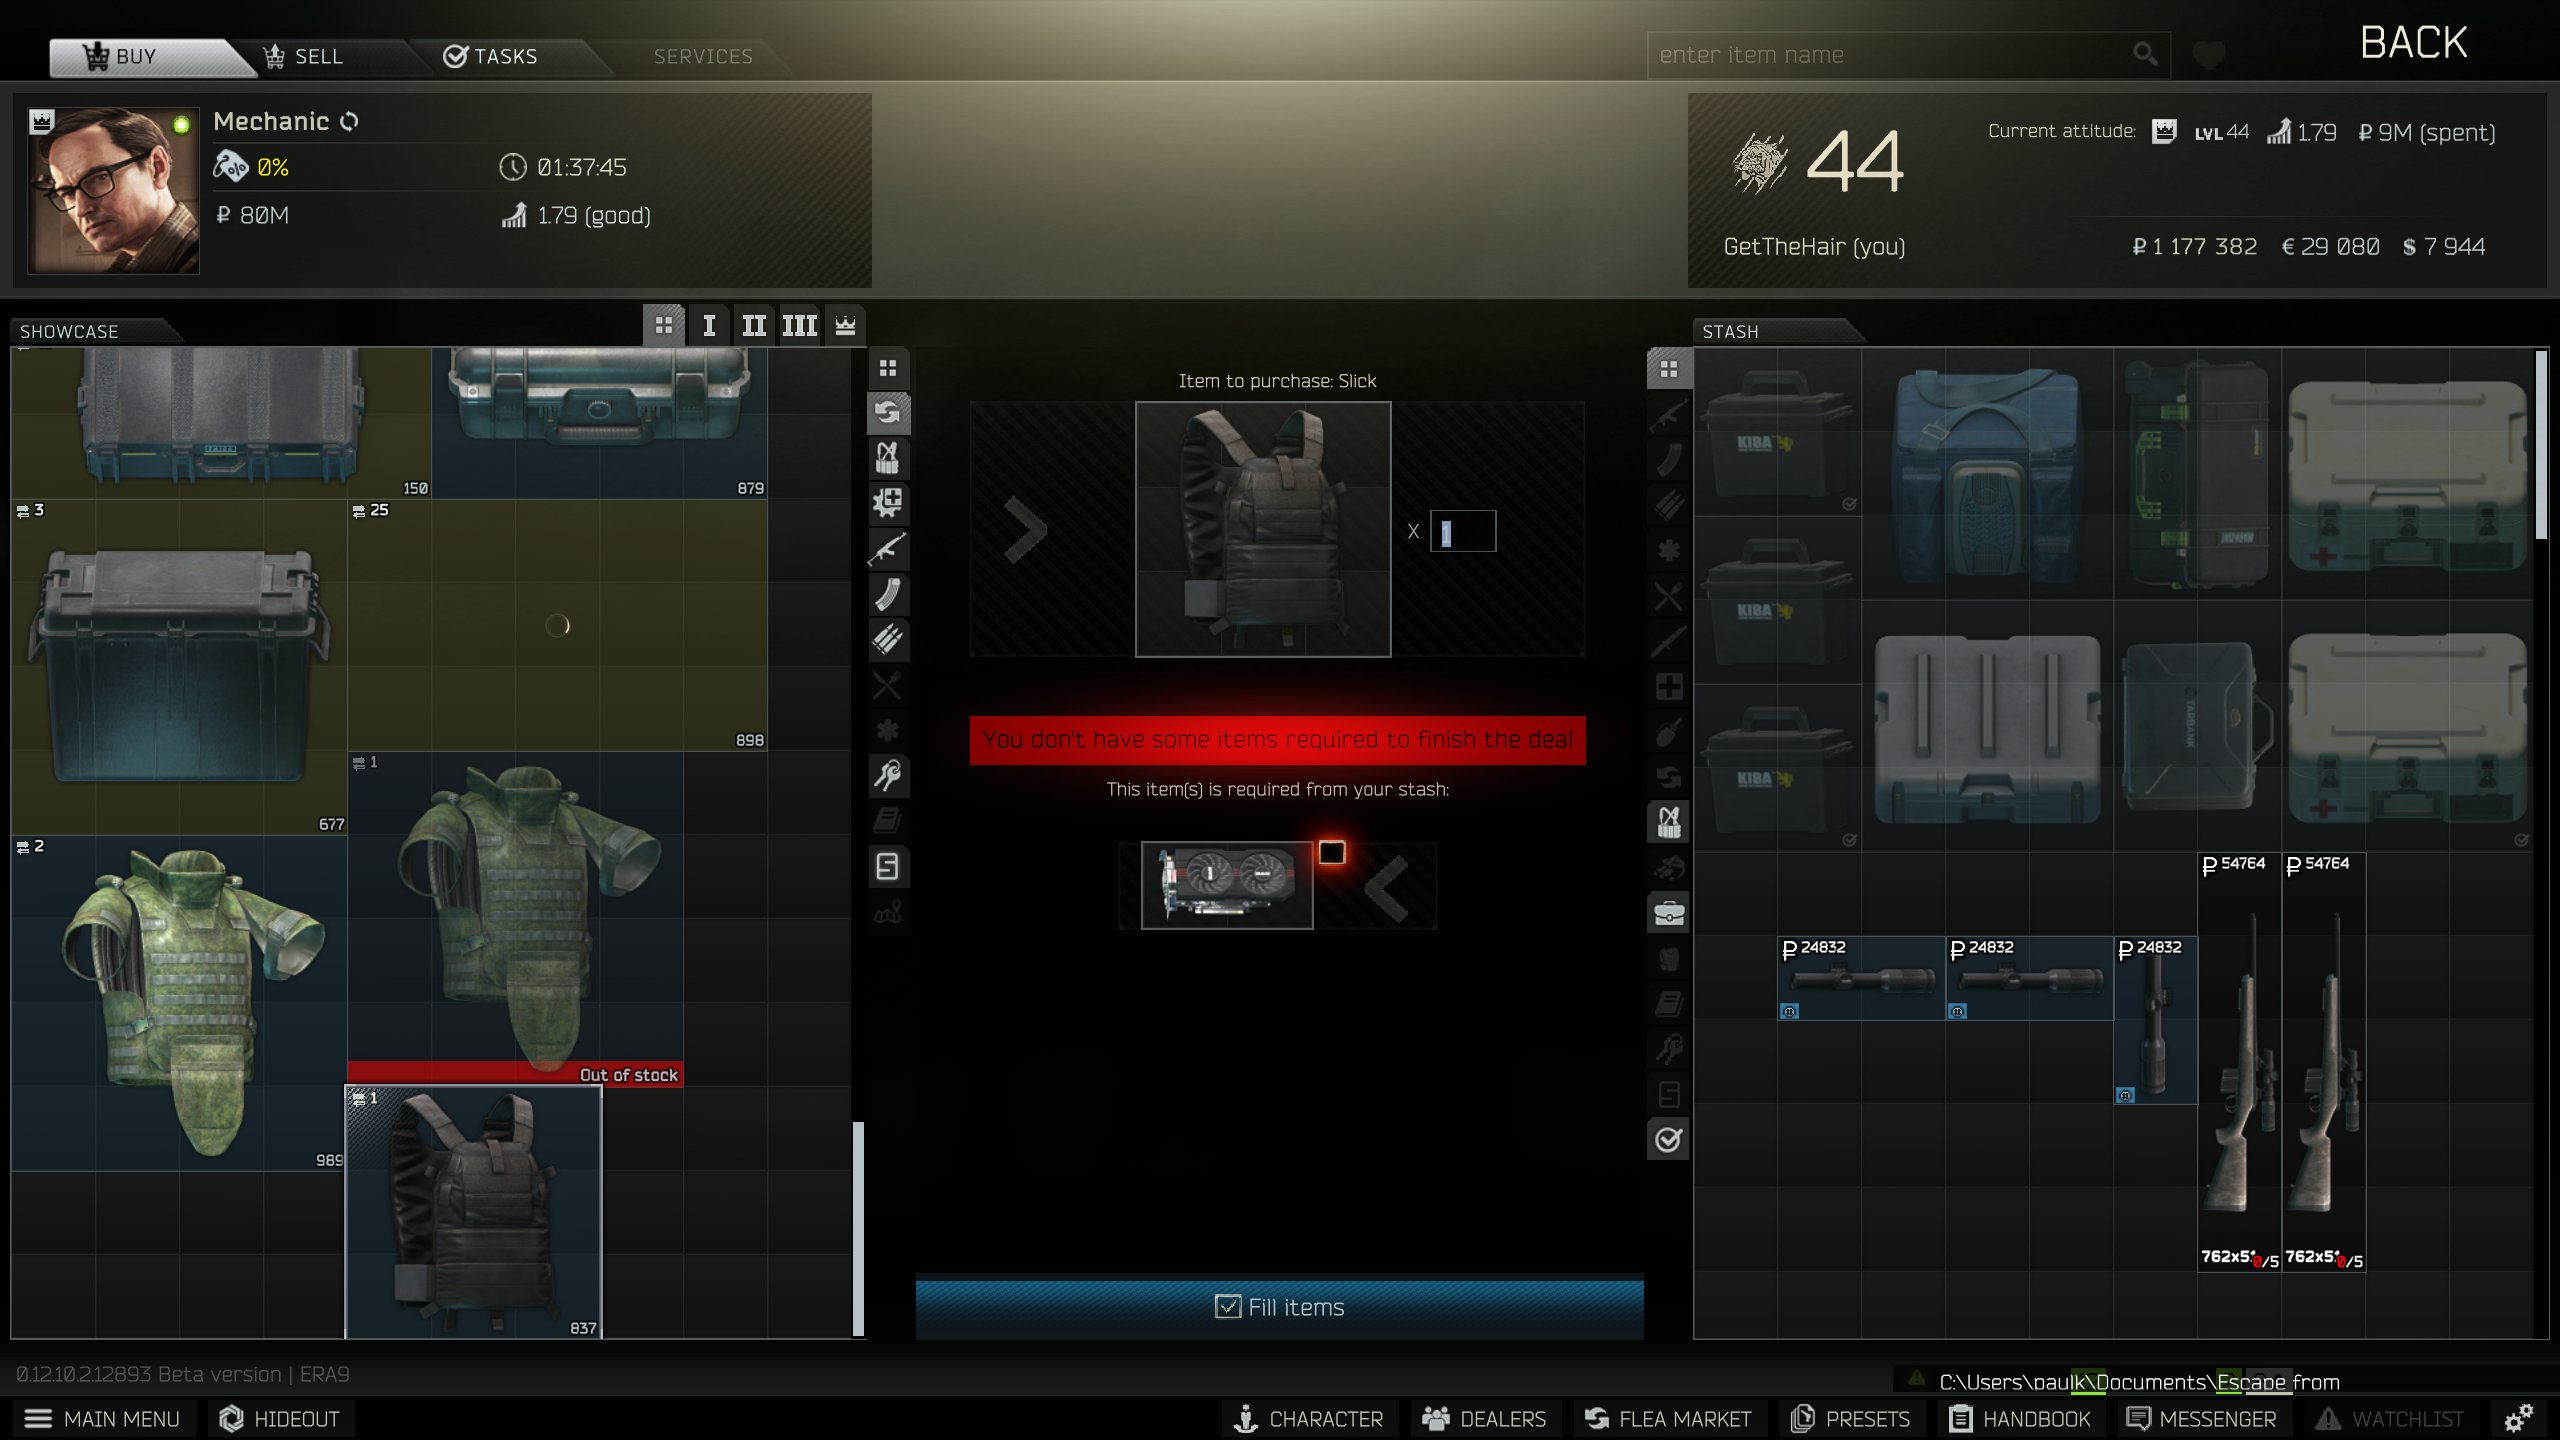Filter showcase by barter items category
The width and height of the screenshot is (2560, 1440).
[888, 412]
